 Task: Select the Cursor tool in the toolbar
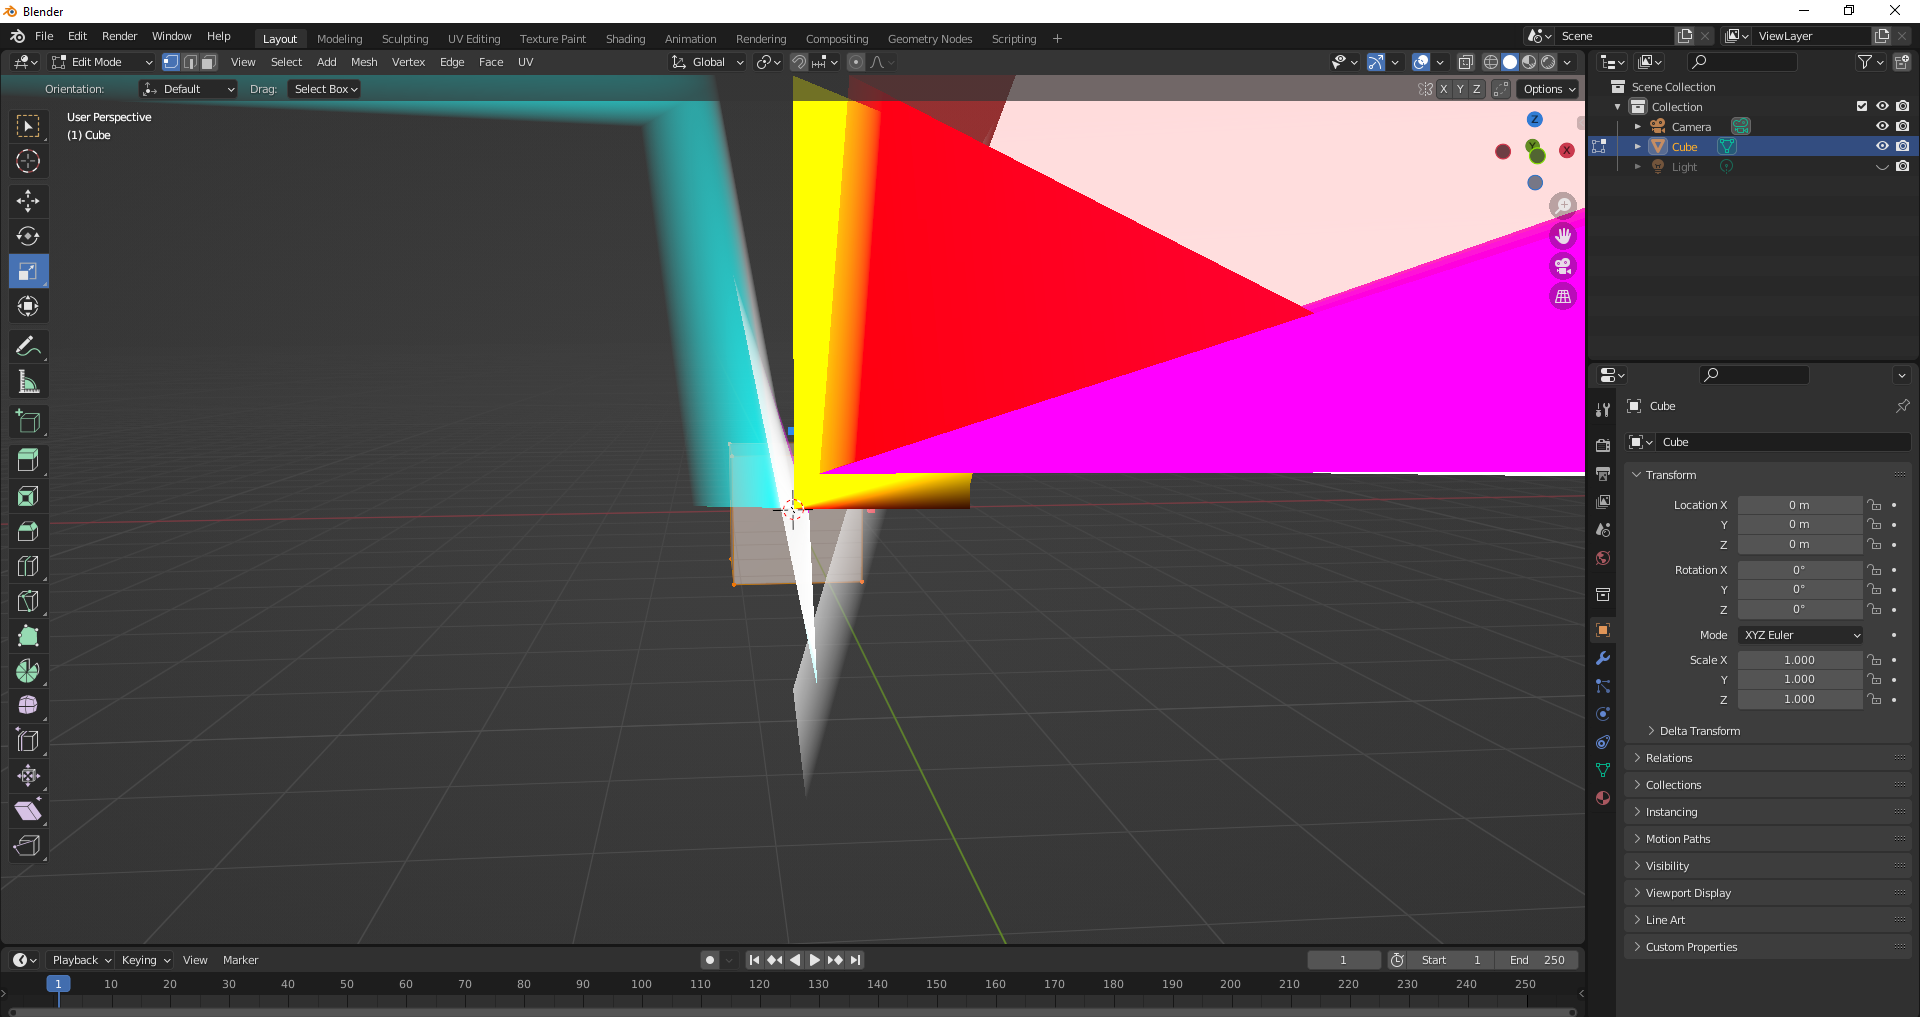[28, 161]
